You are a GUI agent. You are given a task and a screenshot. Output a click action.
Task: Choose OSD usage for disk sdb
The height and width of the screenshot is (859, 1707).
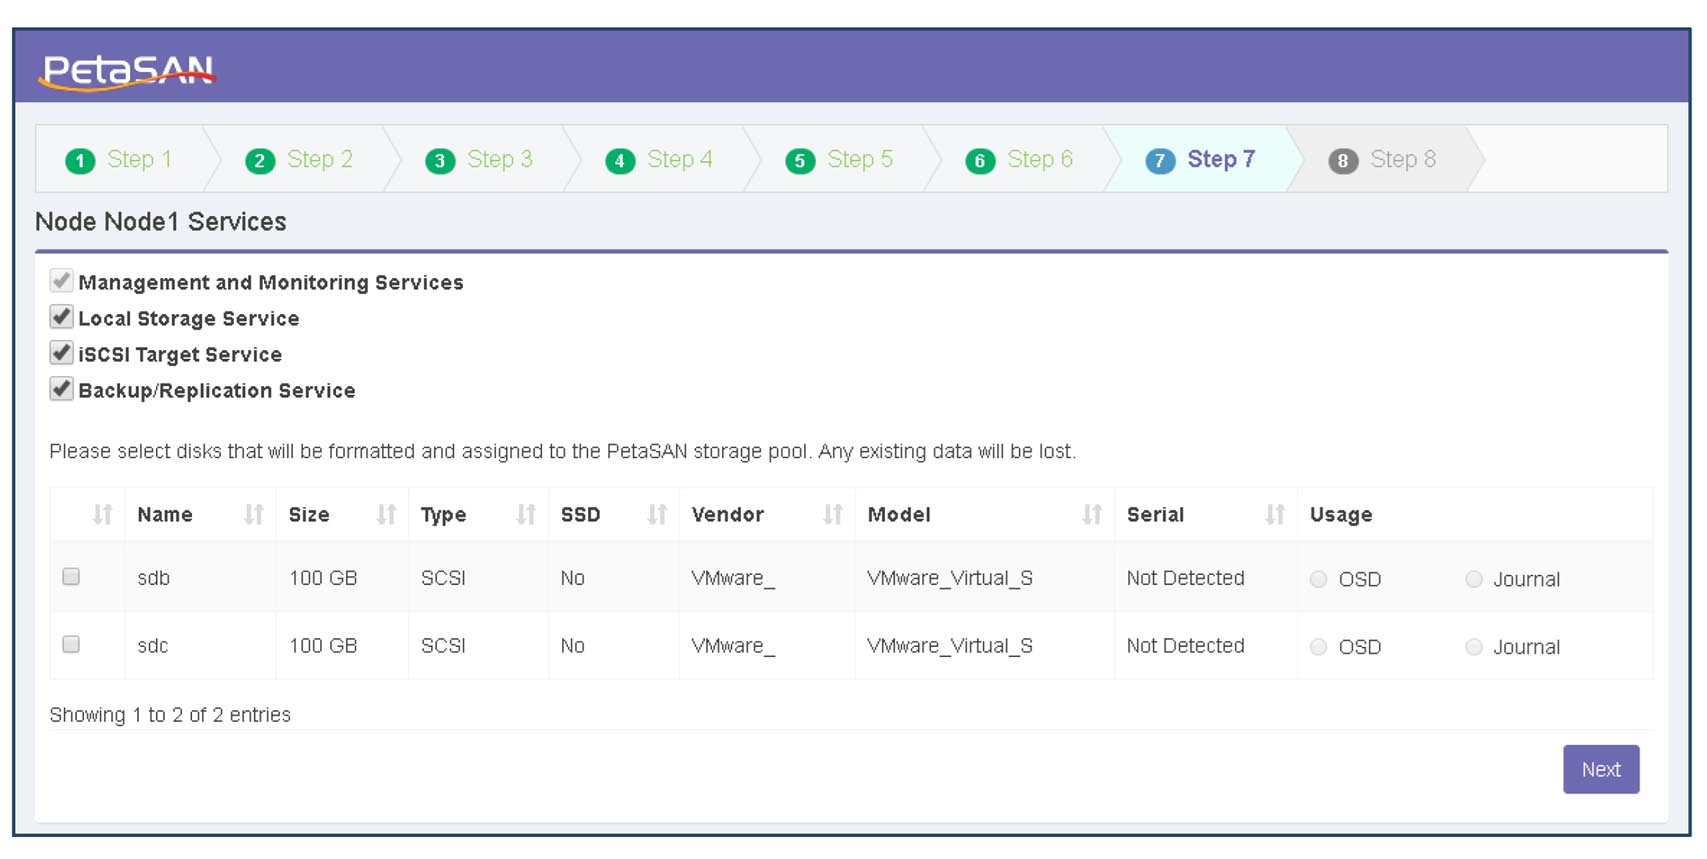click(1319, 579)
